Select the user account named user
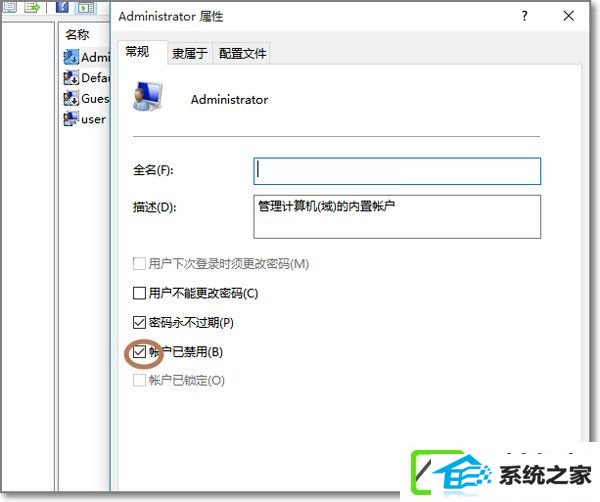 click(85, 119)
